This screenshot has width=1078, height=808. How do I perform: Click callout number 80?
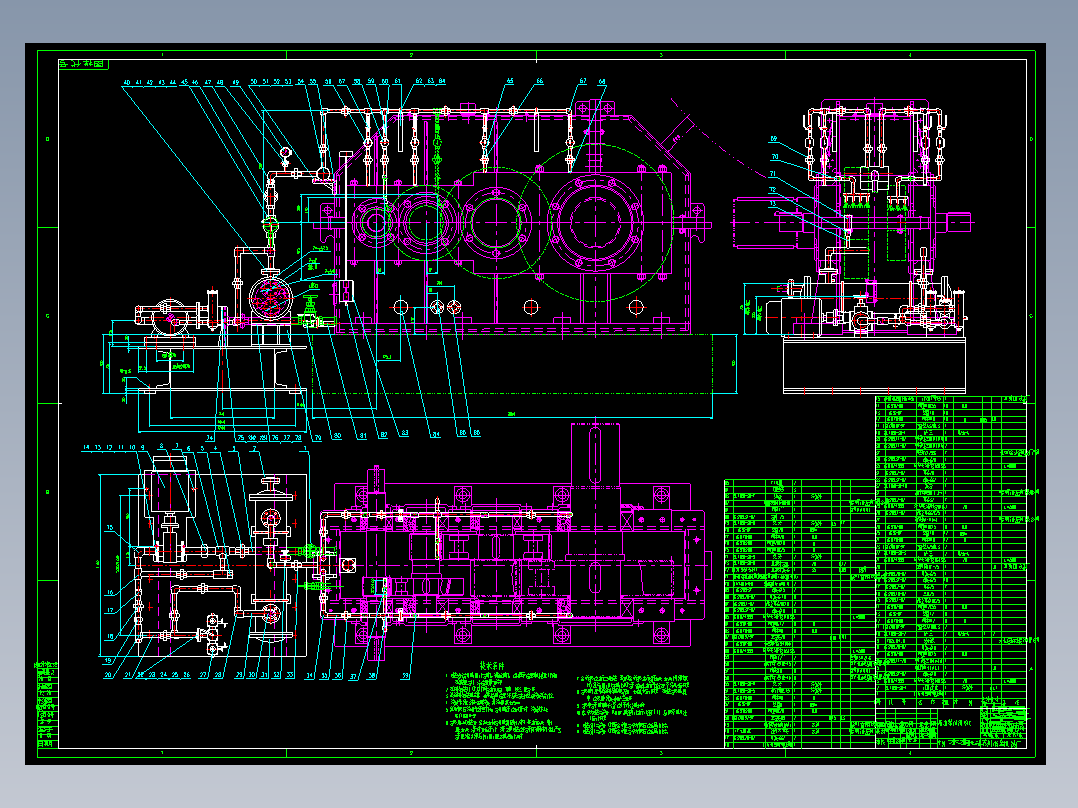click(337, 436)
